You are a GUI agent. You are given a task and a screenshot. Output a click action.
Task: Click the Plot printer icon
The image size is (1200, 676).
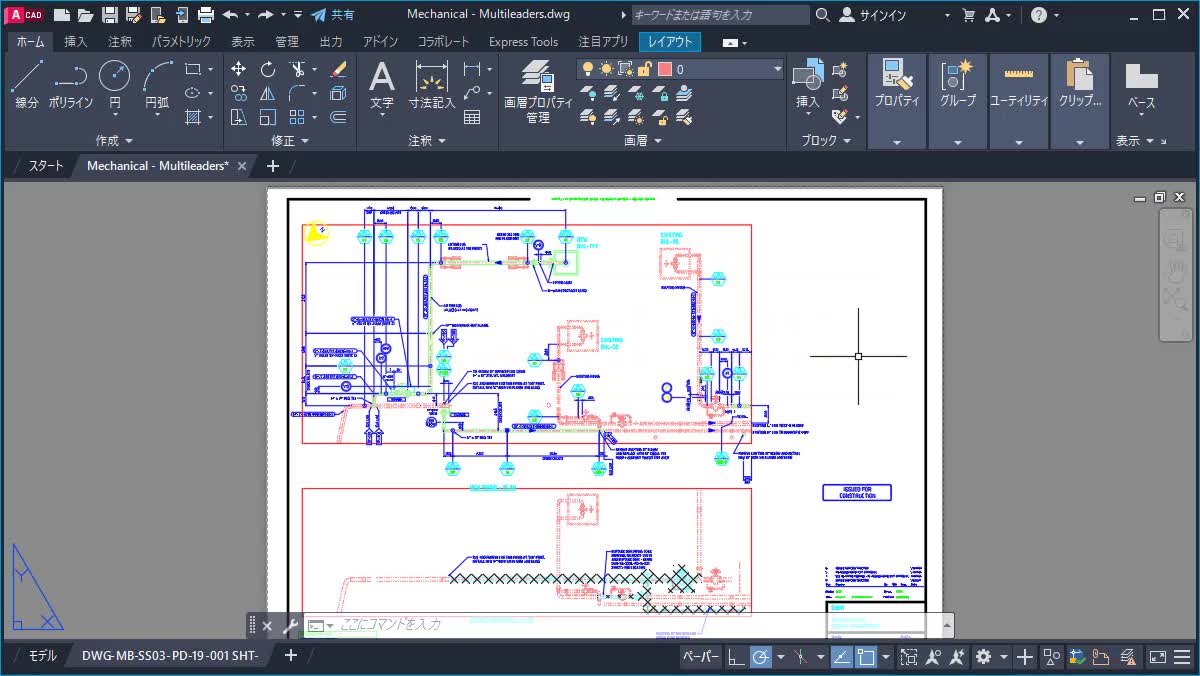206,15
